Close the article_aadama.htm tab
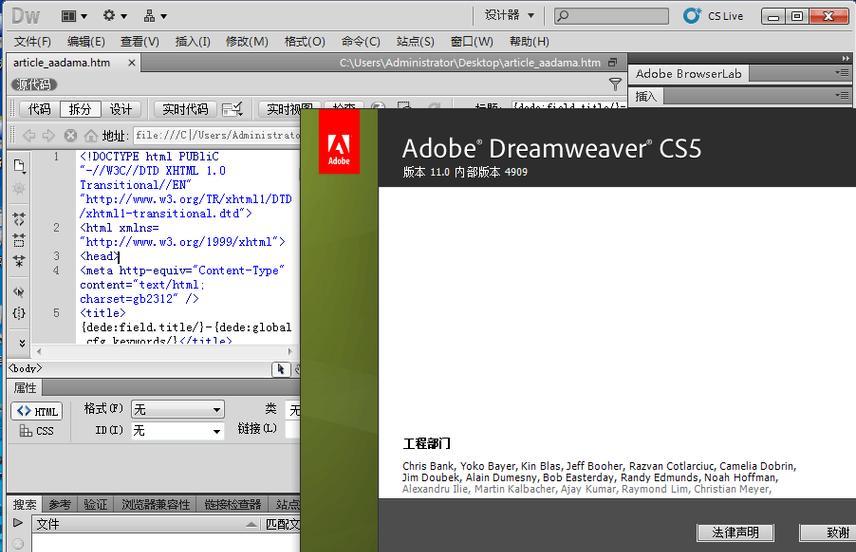 pyautogui.click(x=132, y=63)
